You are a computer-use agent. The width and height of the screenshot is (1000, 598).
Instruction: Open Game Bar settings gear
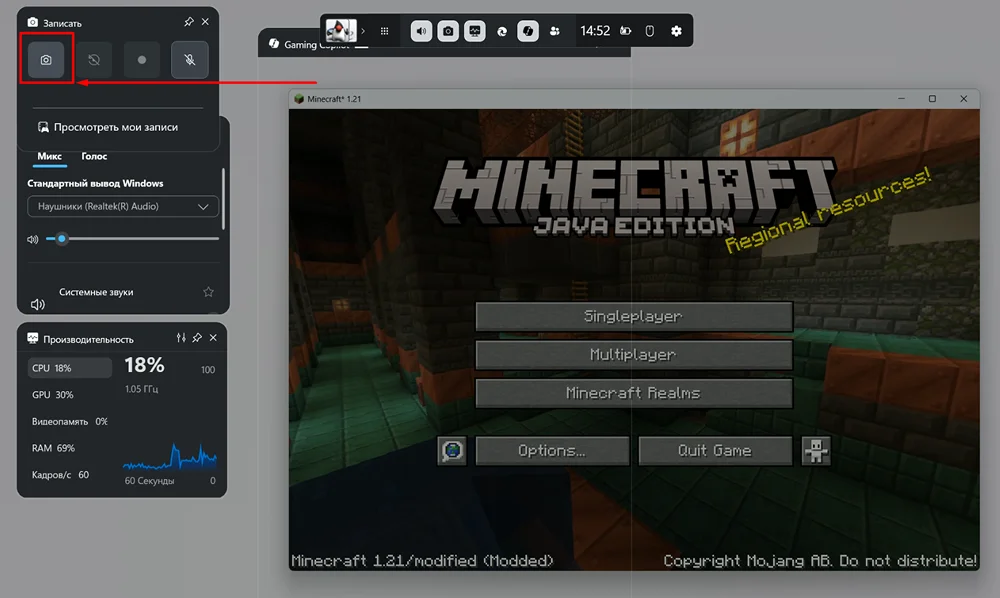pyautogui.click(x=676, y=31)
